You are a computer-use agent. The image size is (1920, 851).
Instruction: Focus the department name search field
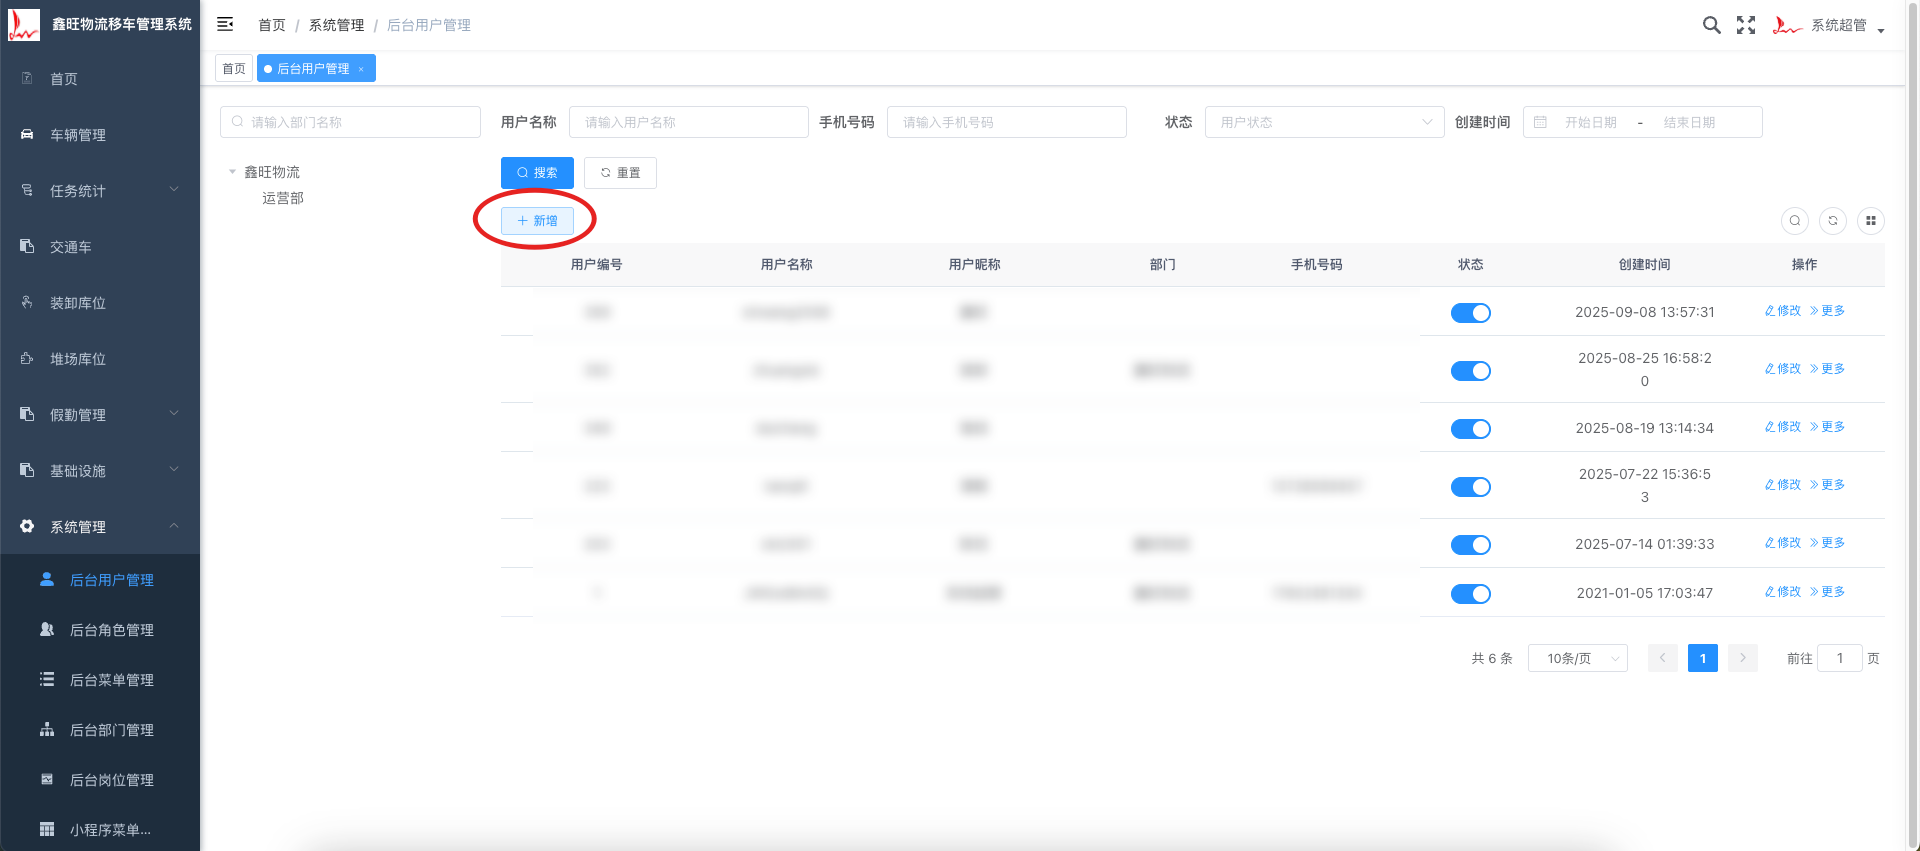point(350,122)
